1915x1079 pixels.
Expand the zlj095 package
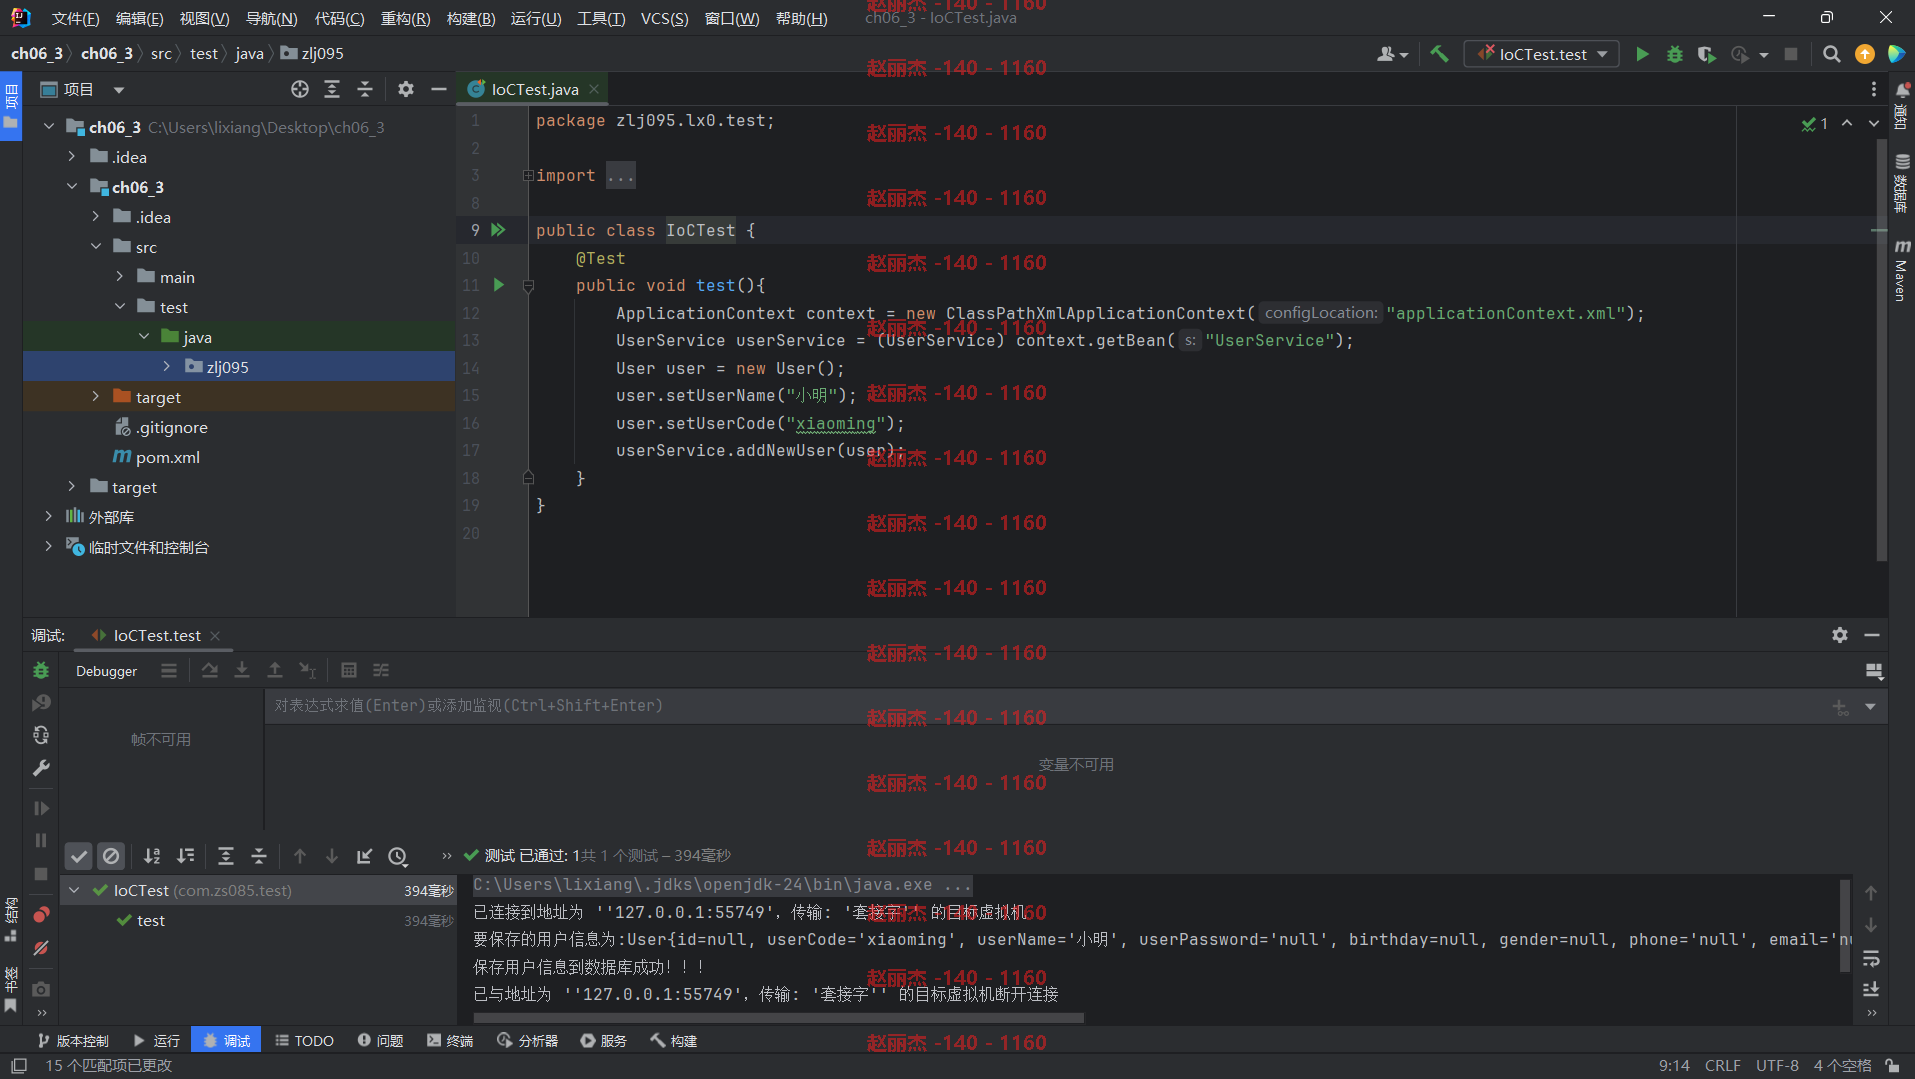[x=167, y=367]
